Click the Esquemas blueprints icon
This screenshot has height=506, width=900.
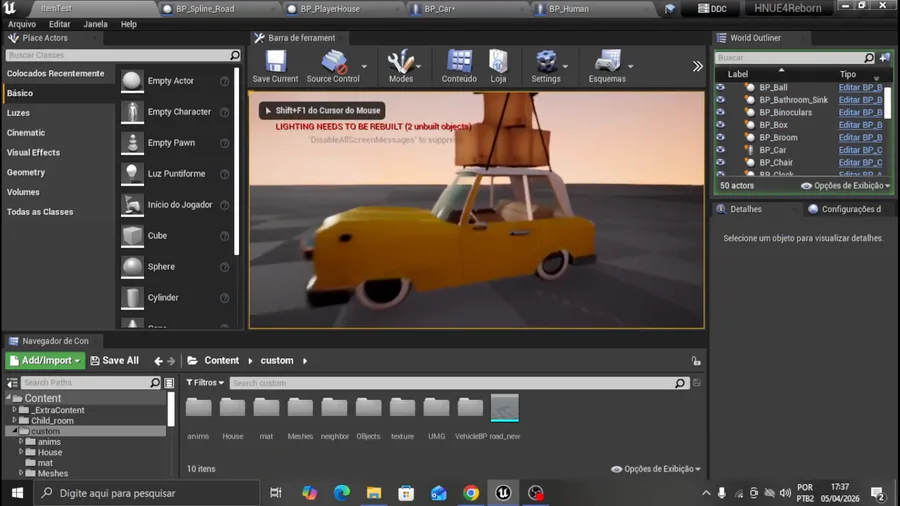[607, 62]
